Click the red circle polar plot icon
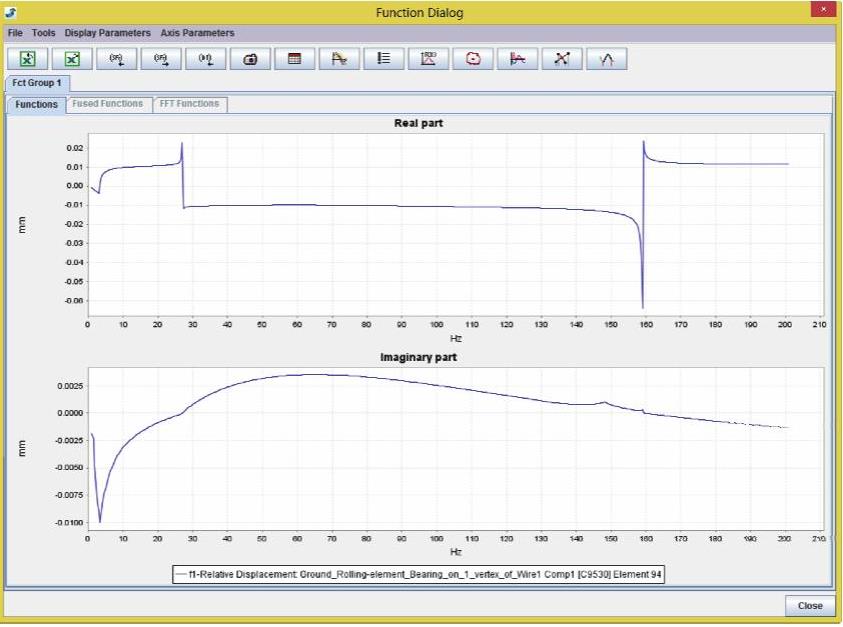 click(x=472, y=59)
